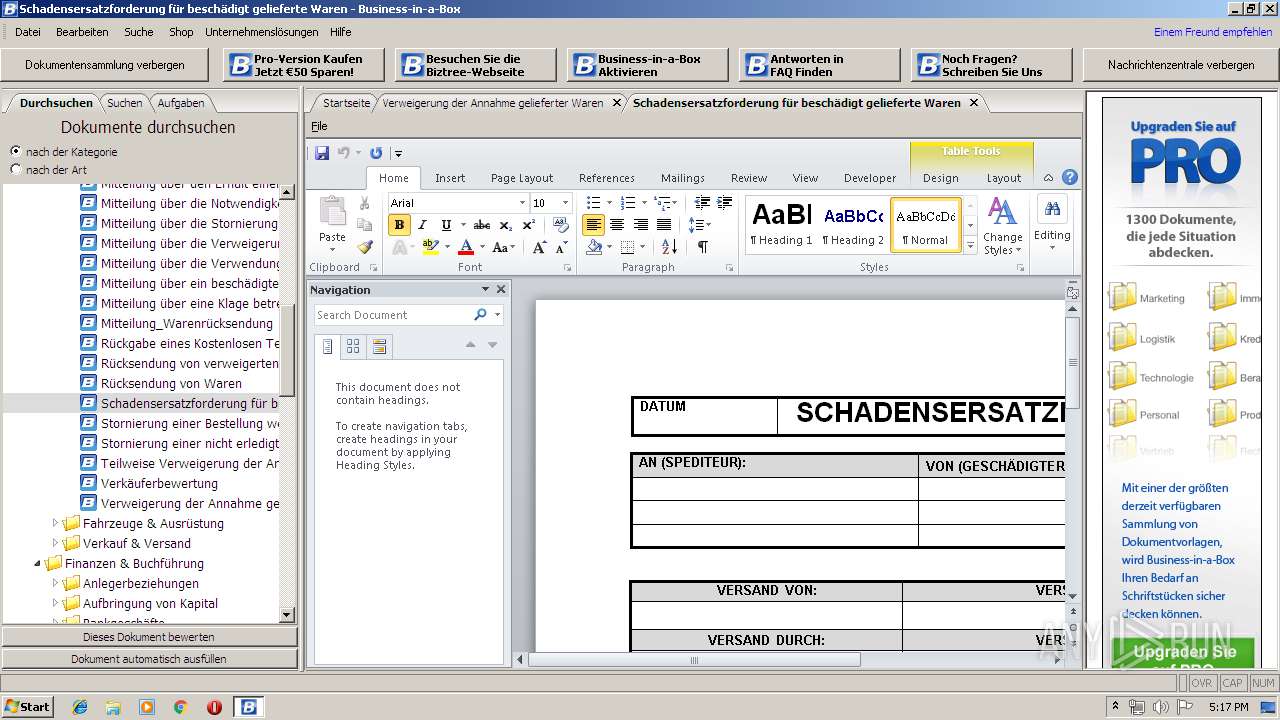Open Change Styles menu
Image resolution: width=1280 pixels, height=720 pixels.
click(1002, 226)
